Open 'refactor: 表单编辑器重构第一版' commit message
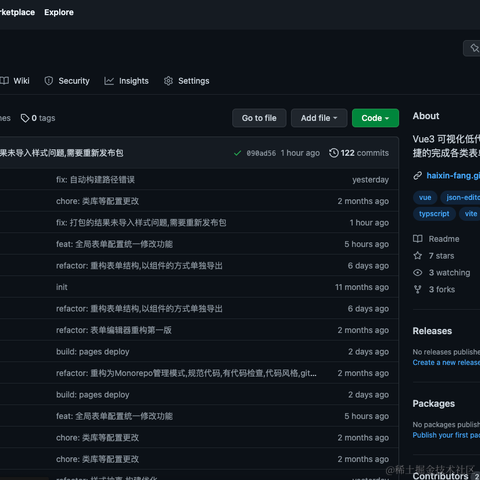The image size is (480, 480). (x=114, y=330)
